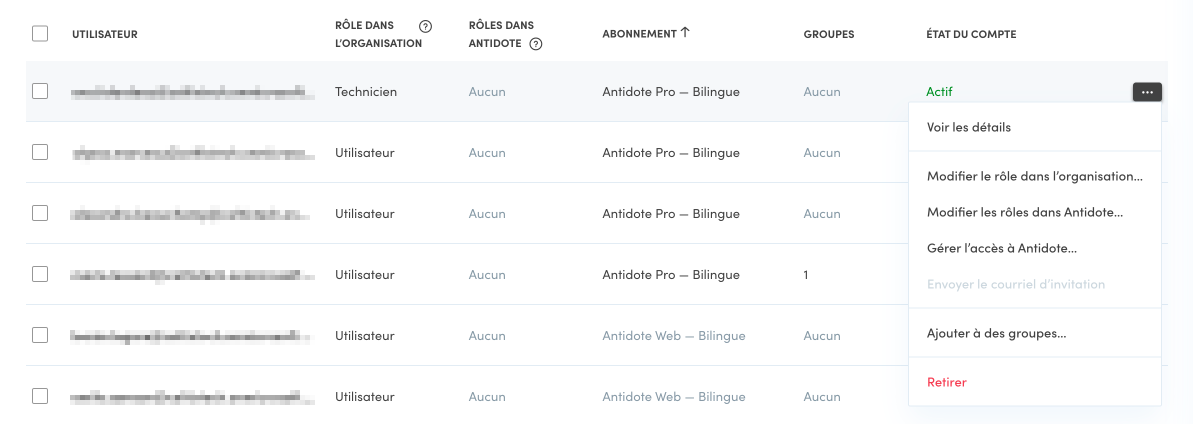Click Retirer in the context menu
1193x424 pixels.
point(947,382)
